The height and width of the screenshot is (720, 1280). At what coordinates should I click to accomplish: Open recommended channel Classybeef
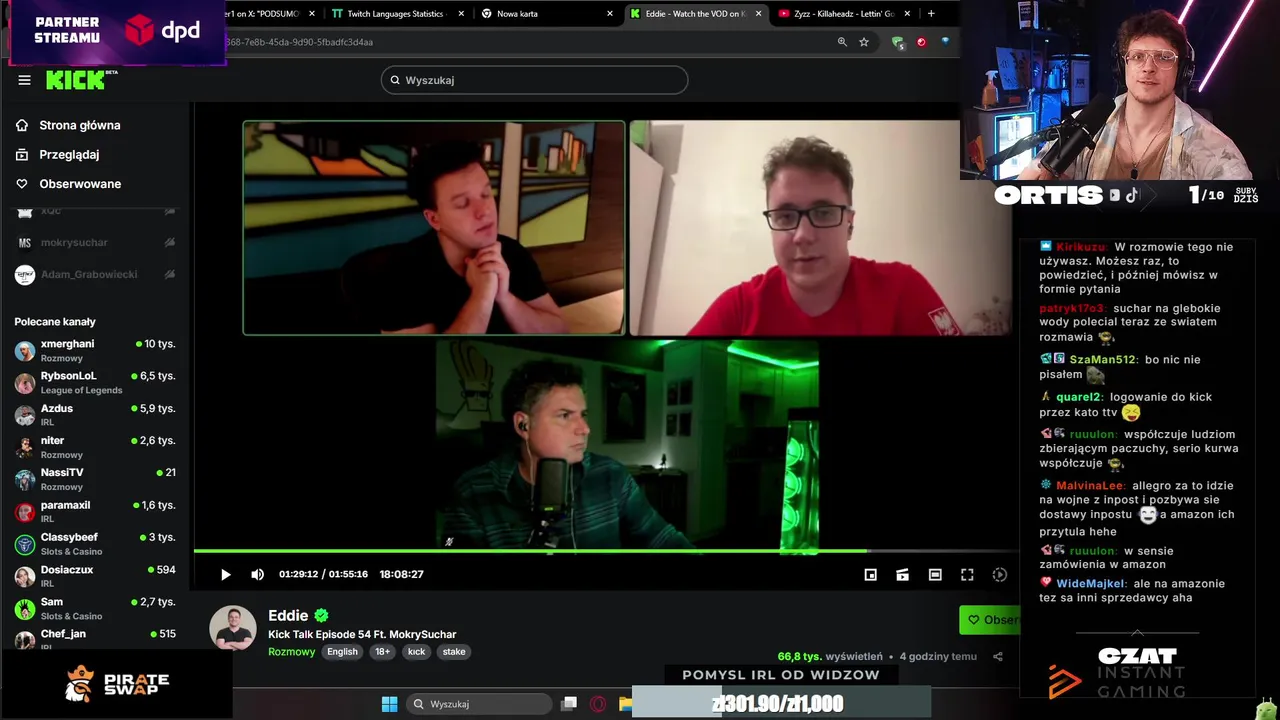tap(95, 544)
